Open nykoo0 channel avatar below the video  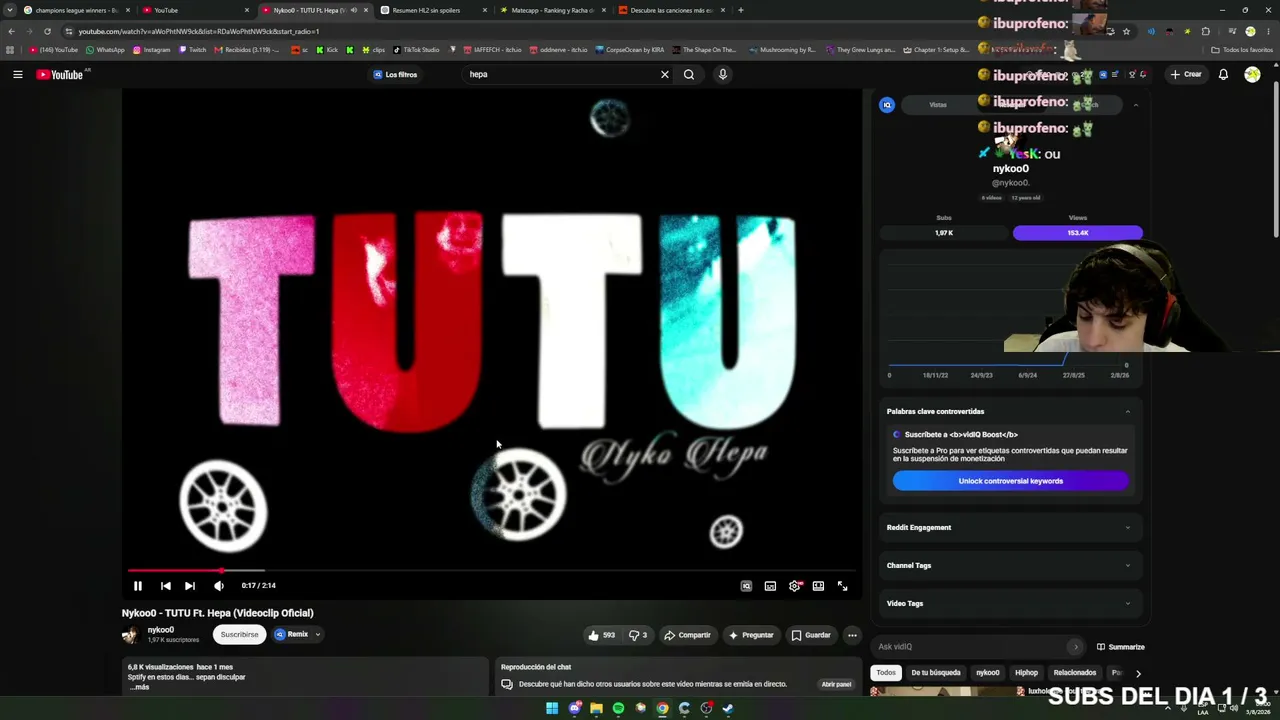point(130,635)
